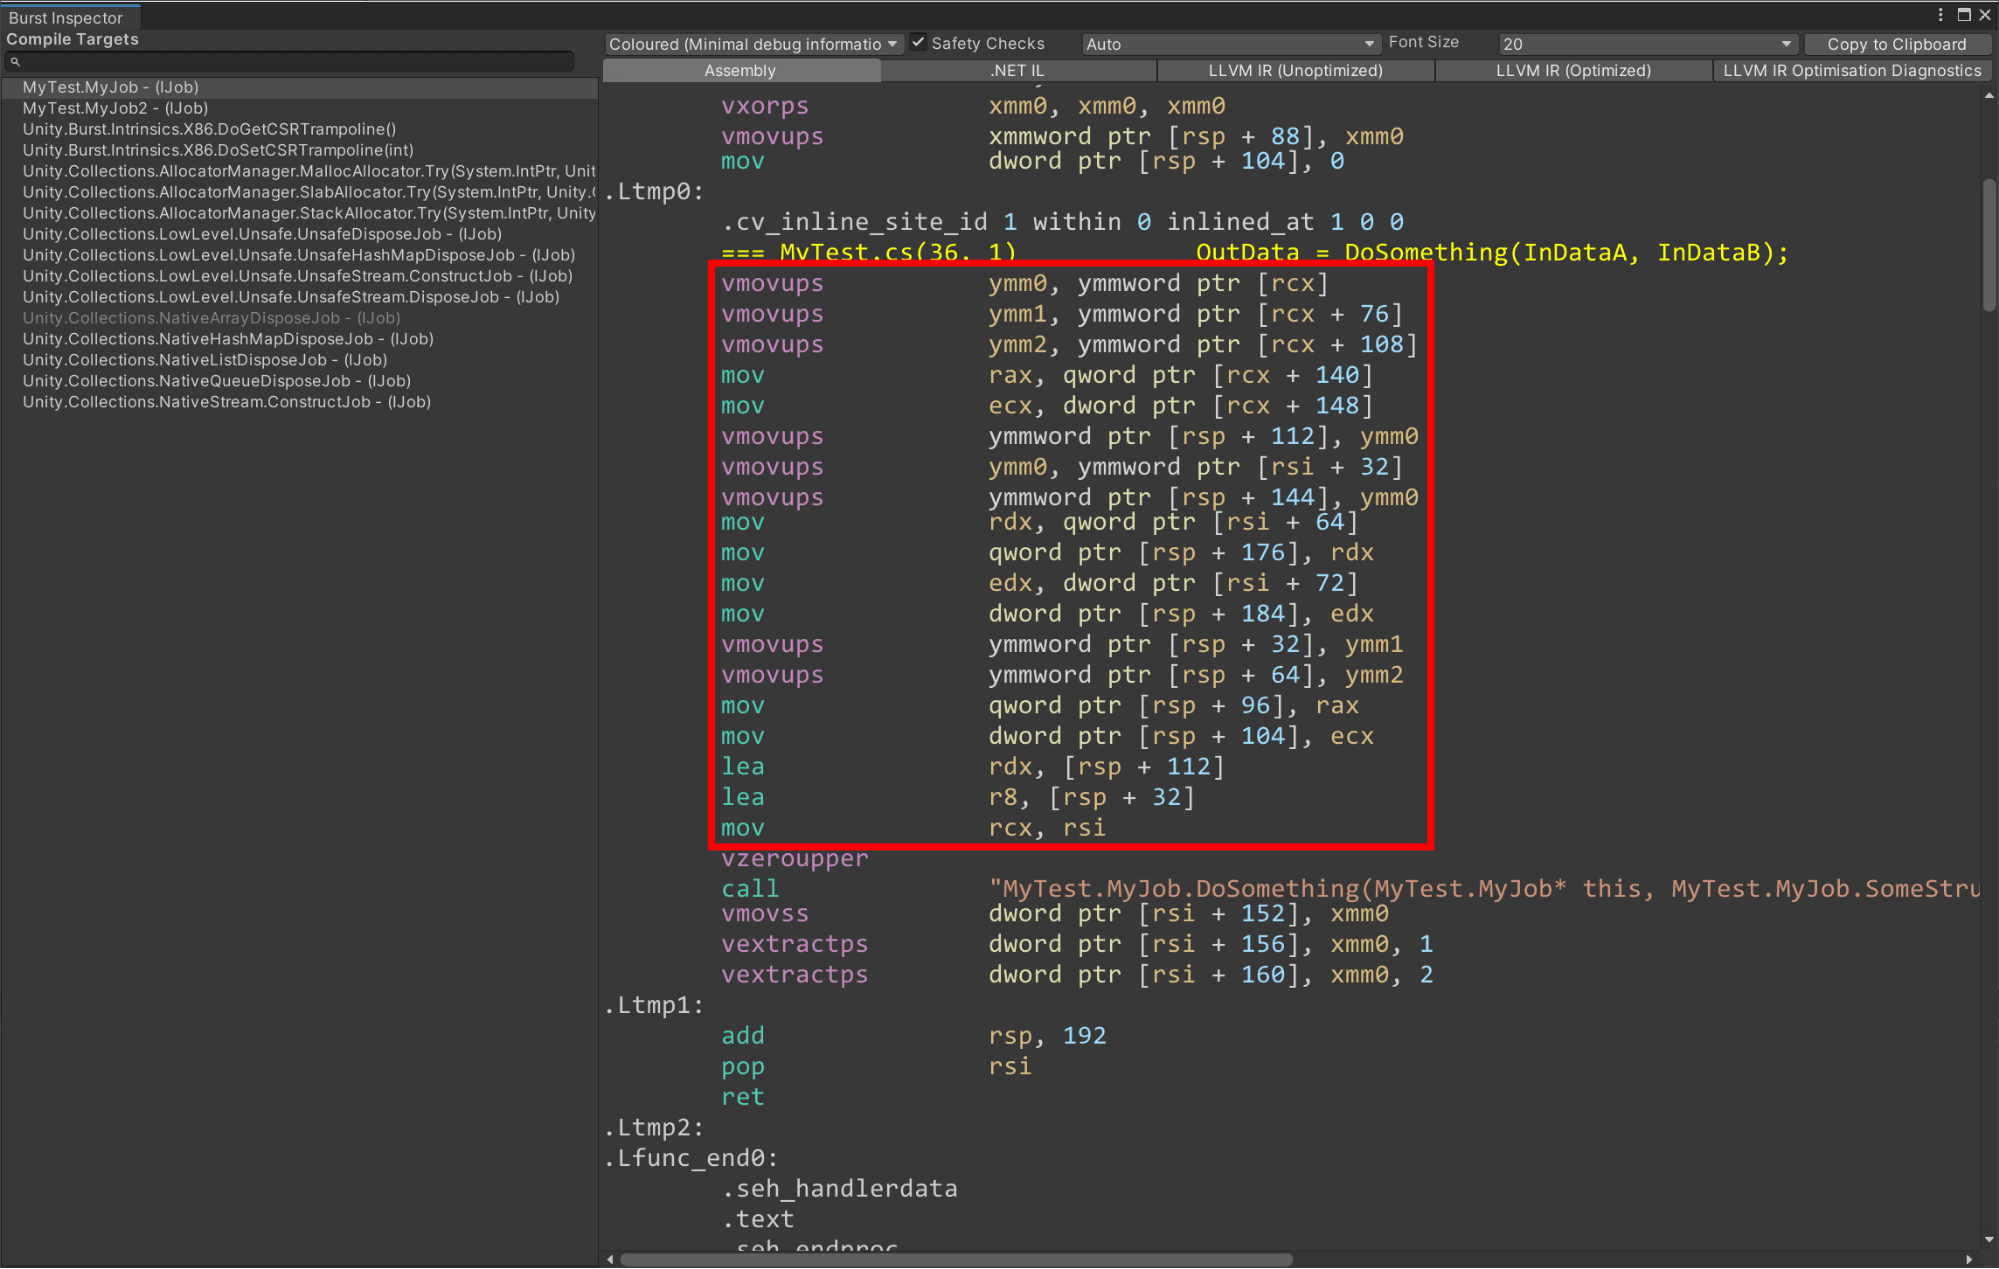Click the .Ltmp1: label

654,1005
